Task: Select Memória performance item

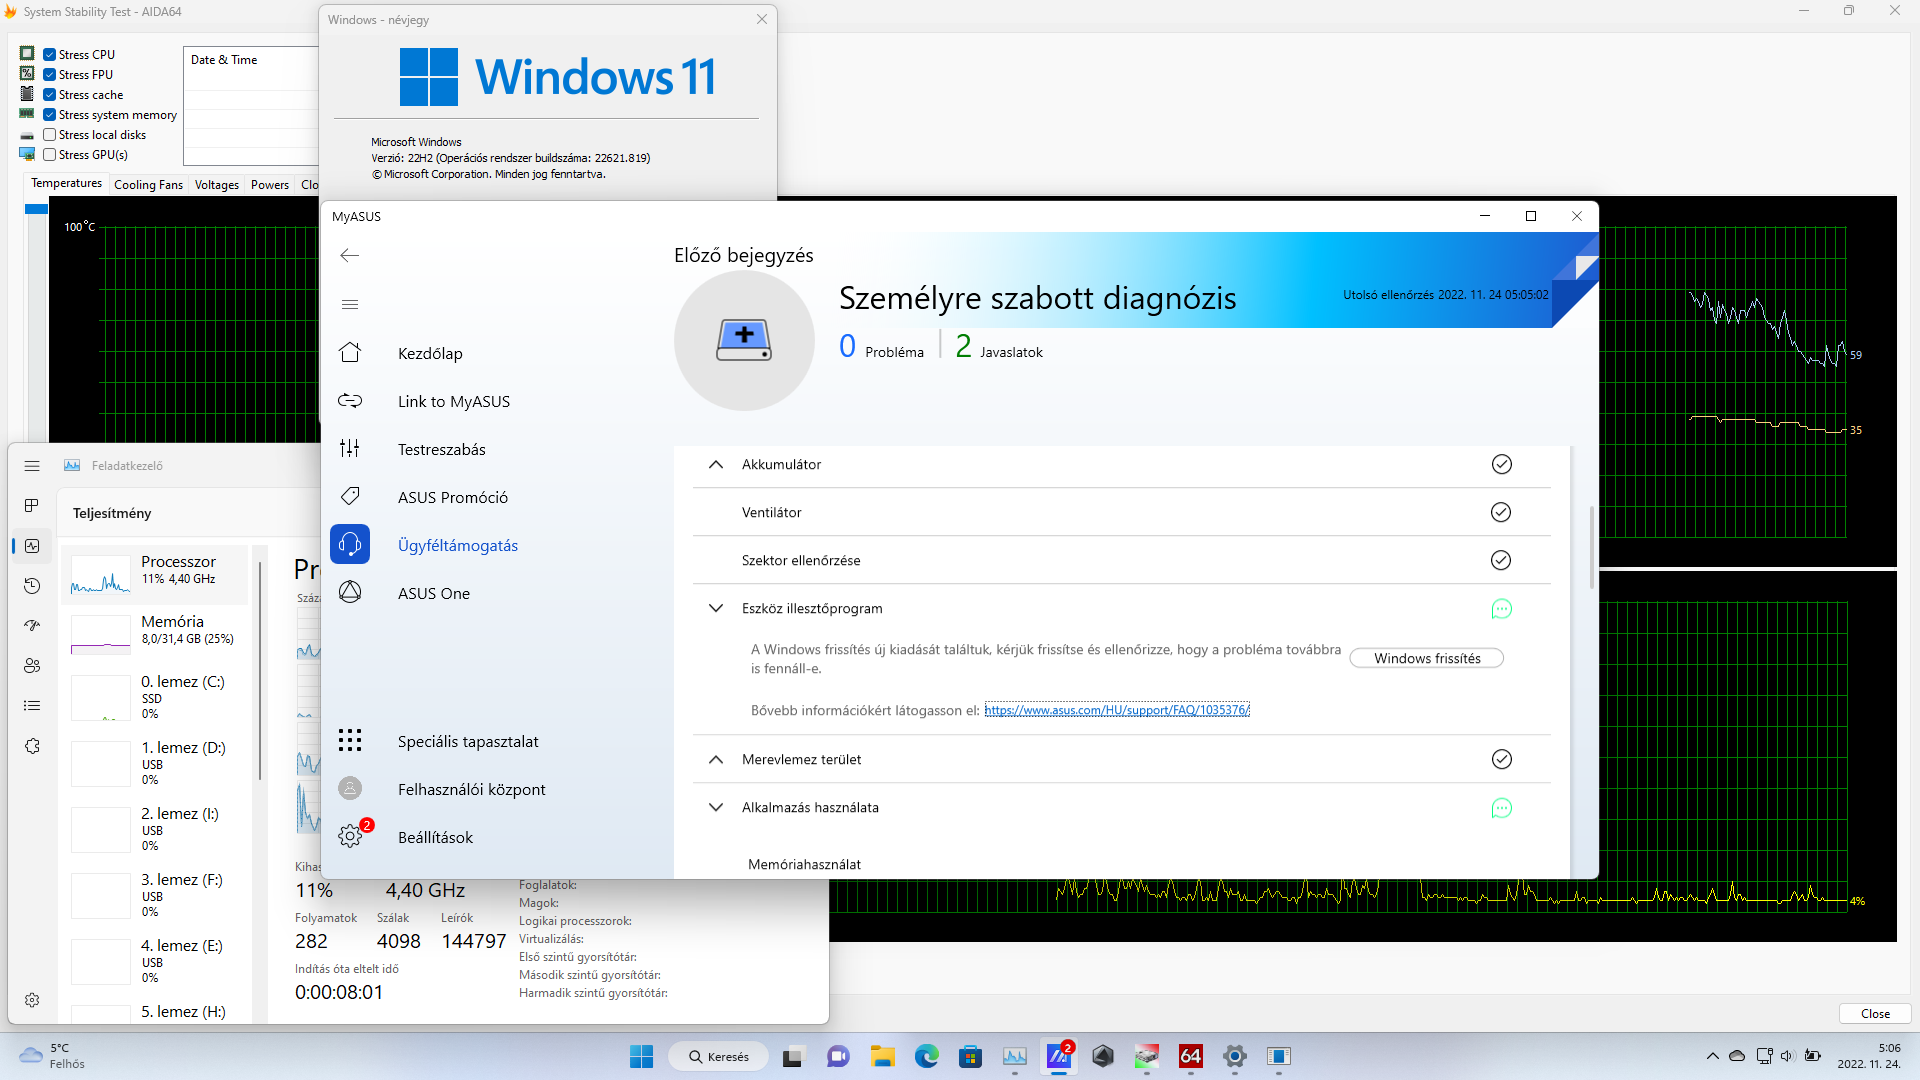Action: (x=155, y=634)
